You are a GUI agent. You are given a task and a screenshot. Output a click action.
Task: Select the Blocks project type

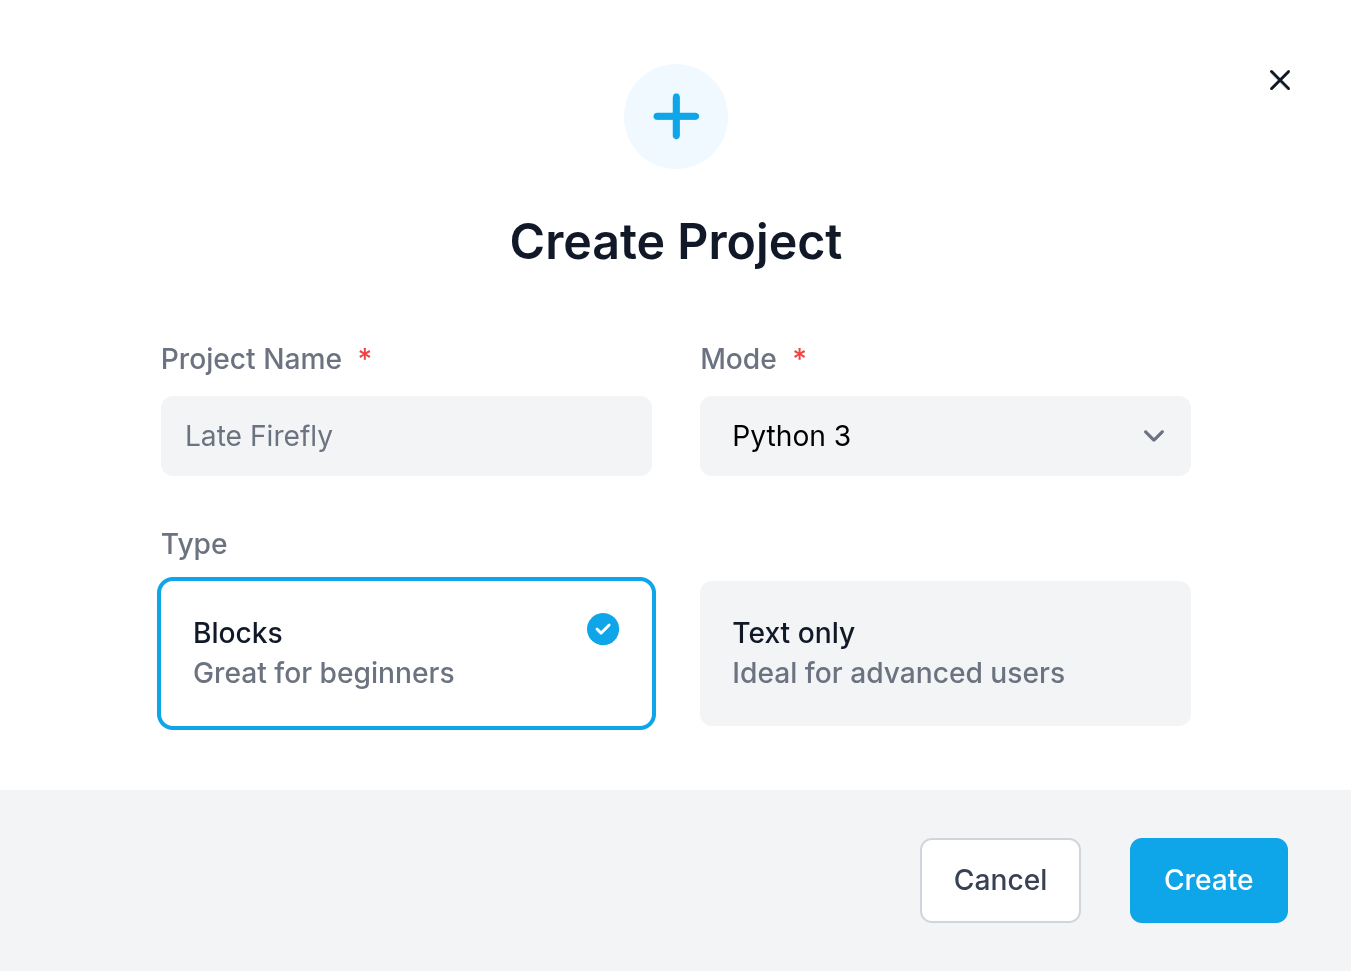pyautogui.click(x=406, y=653)
